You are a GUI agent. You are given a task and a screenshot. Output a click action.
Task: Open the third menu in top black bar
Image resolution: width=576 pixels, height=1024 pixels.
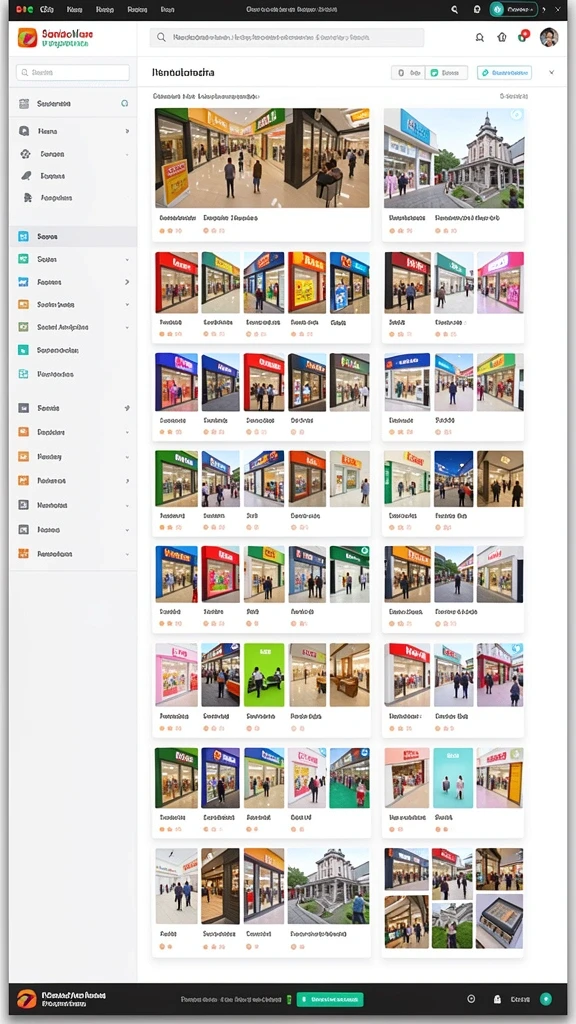[x=104, y=10]
